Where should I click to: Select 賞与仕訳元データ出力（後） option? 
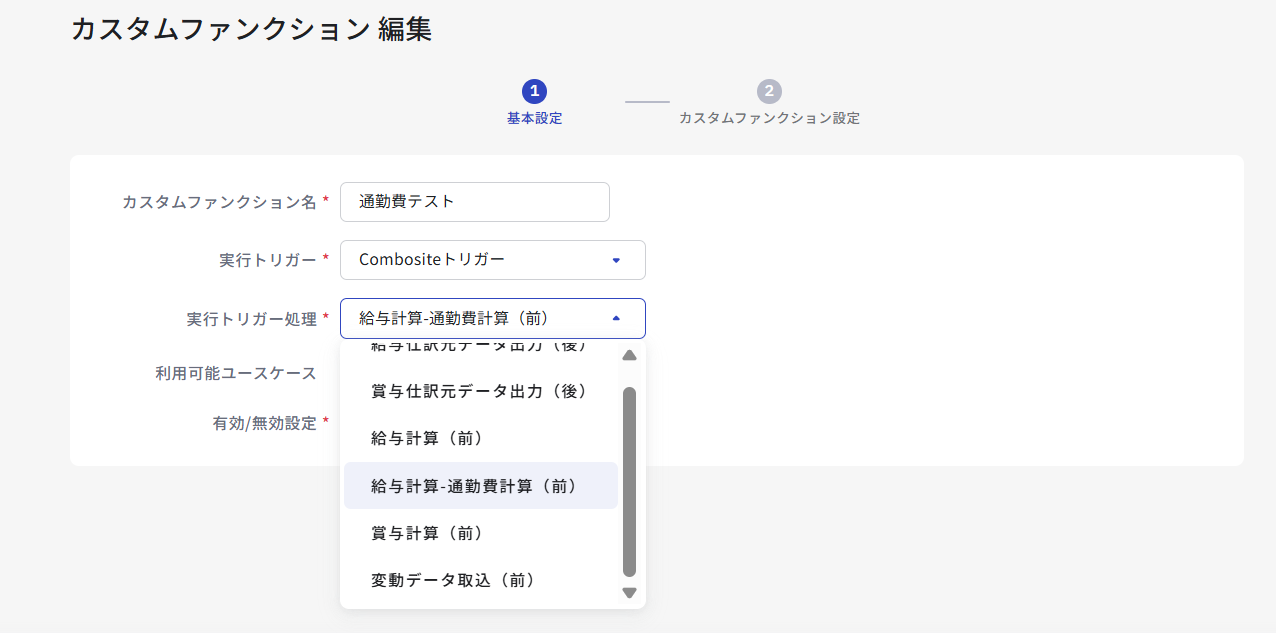(480, 391)
